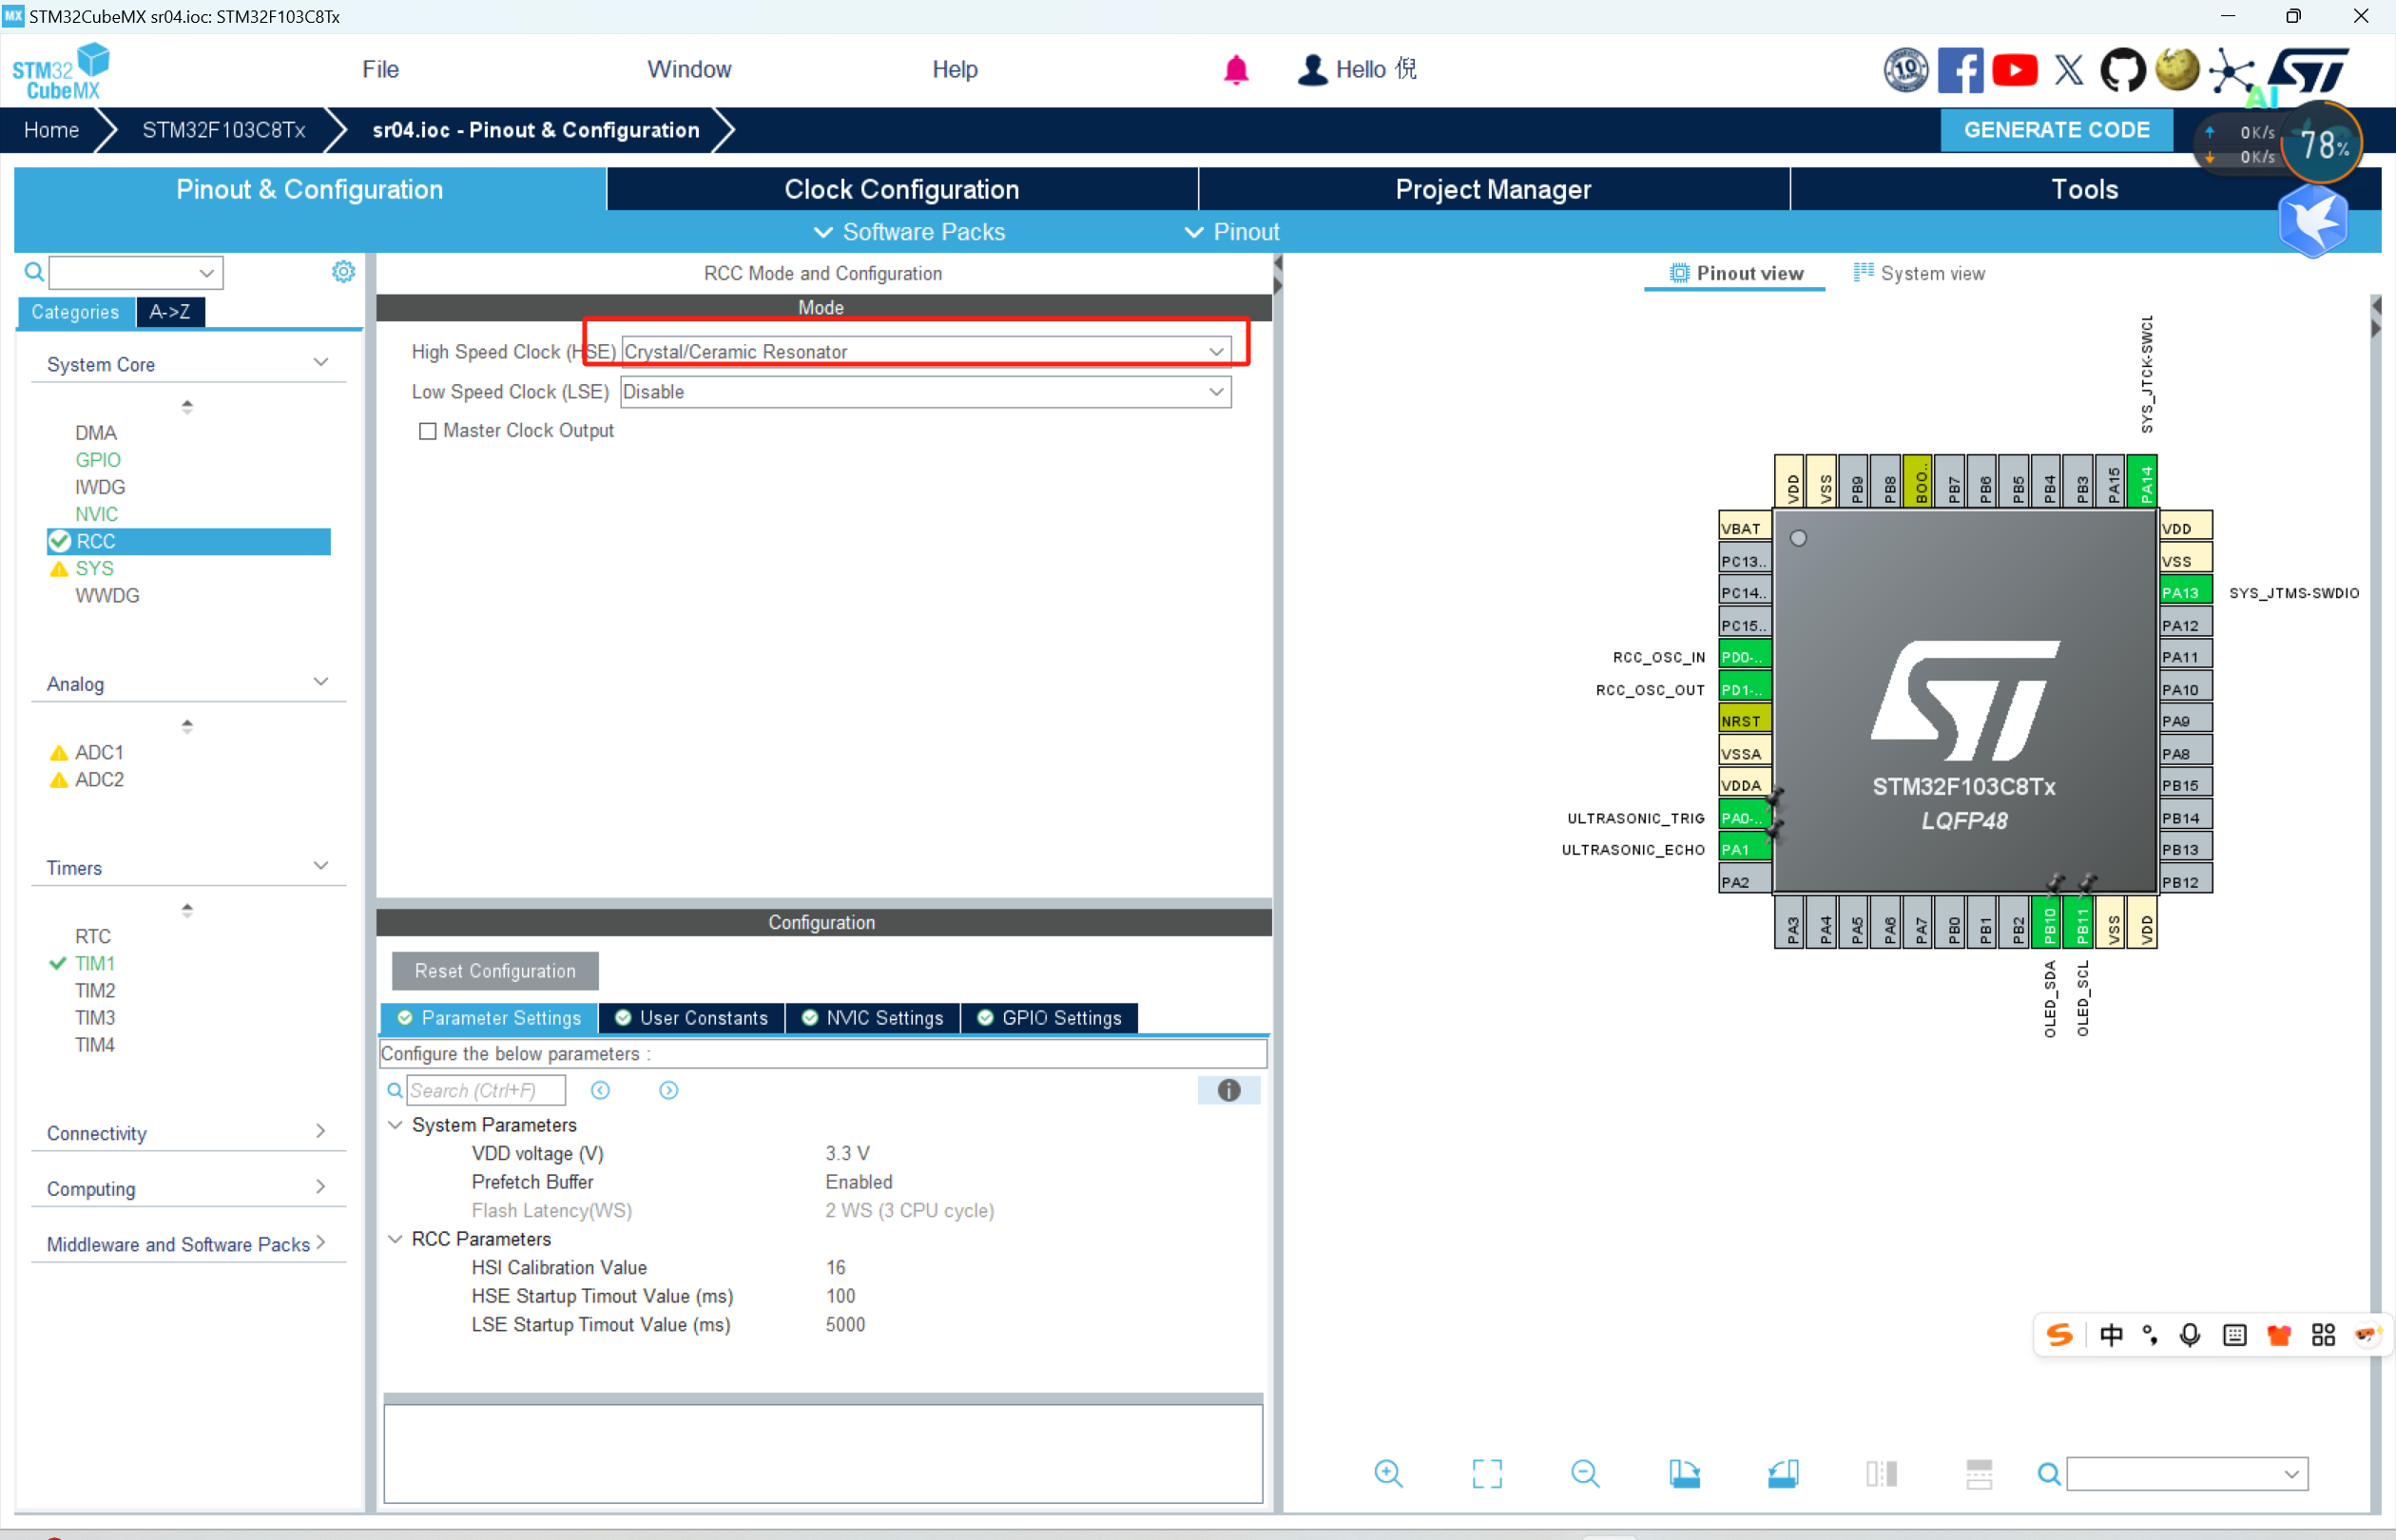Click the parameter Search (Ctrl+F) field
Image resolution: width=2396 pixels, height=1540 pixels.
coord(486,1090)
